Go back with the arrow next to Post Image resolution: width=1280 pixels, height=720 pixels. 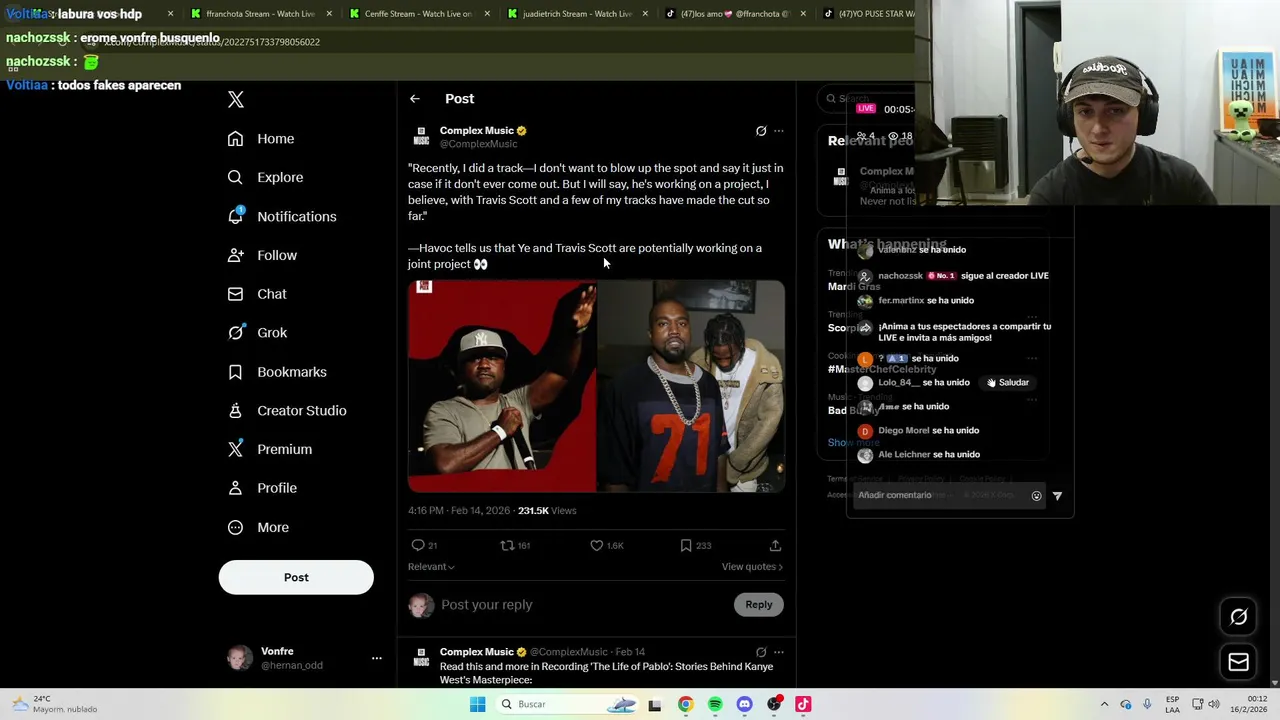click(x=415, y=99)
